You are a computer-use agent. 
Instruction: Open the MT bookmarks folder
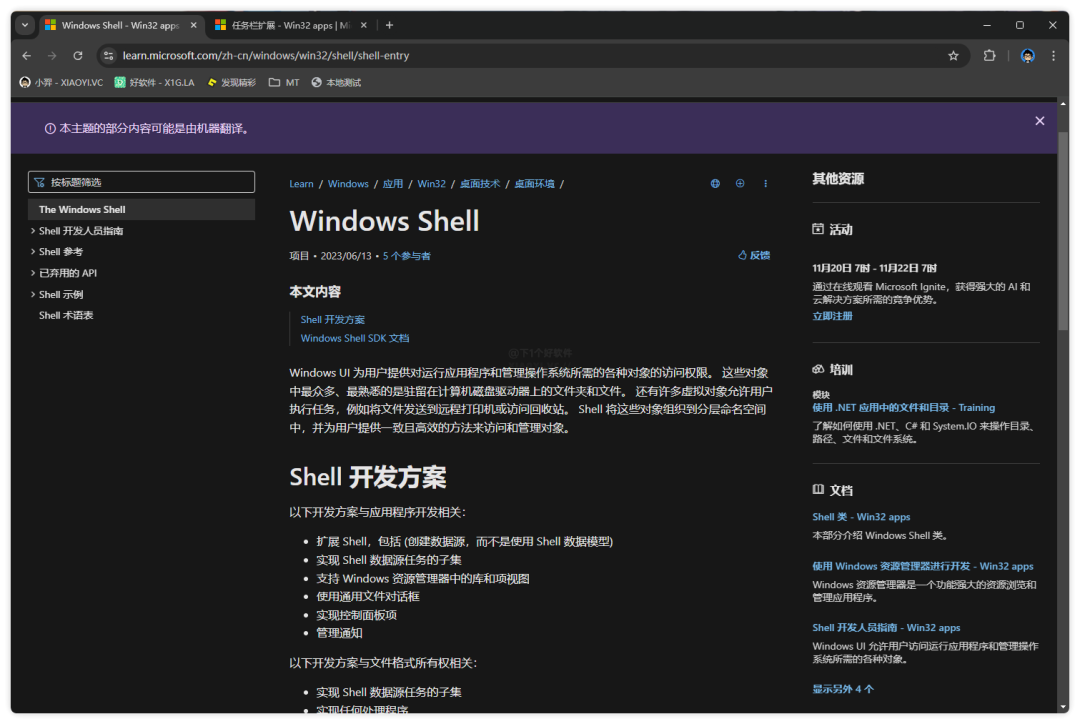(284, 83)
